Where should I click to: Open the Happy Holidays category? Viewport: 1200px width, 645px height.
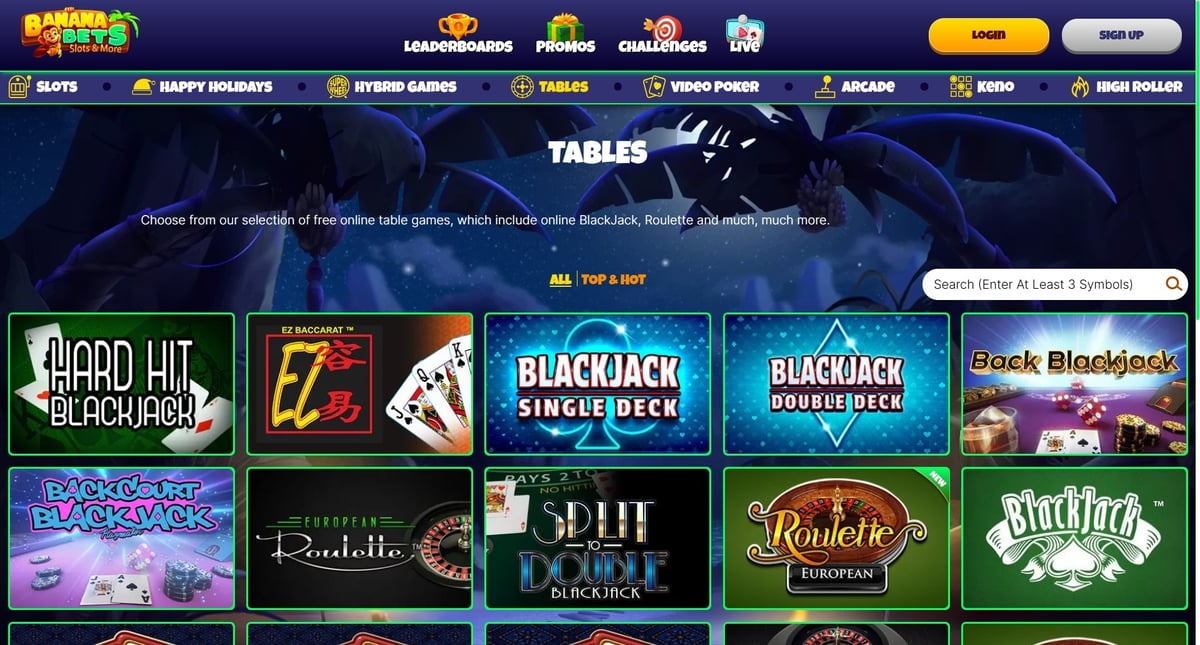pyautogui.click(x=202, y=87)
